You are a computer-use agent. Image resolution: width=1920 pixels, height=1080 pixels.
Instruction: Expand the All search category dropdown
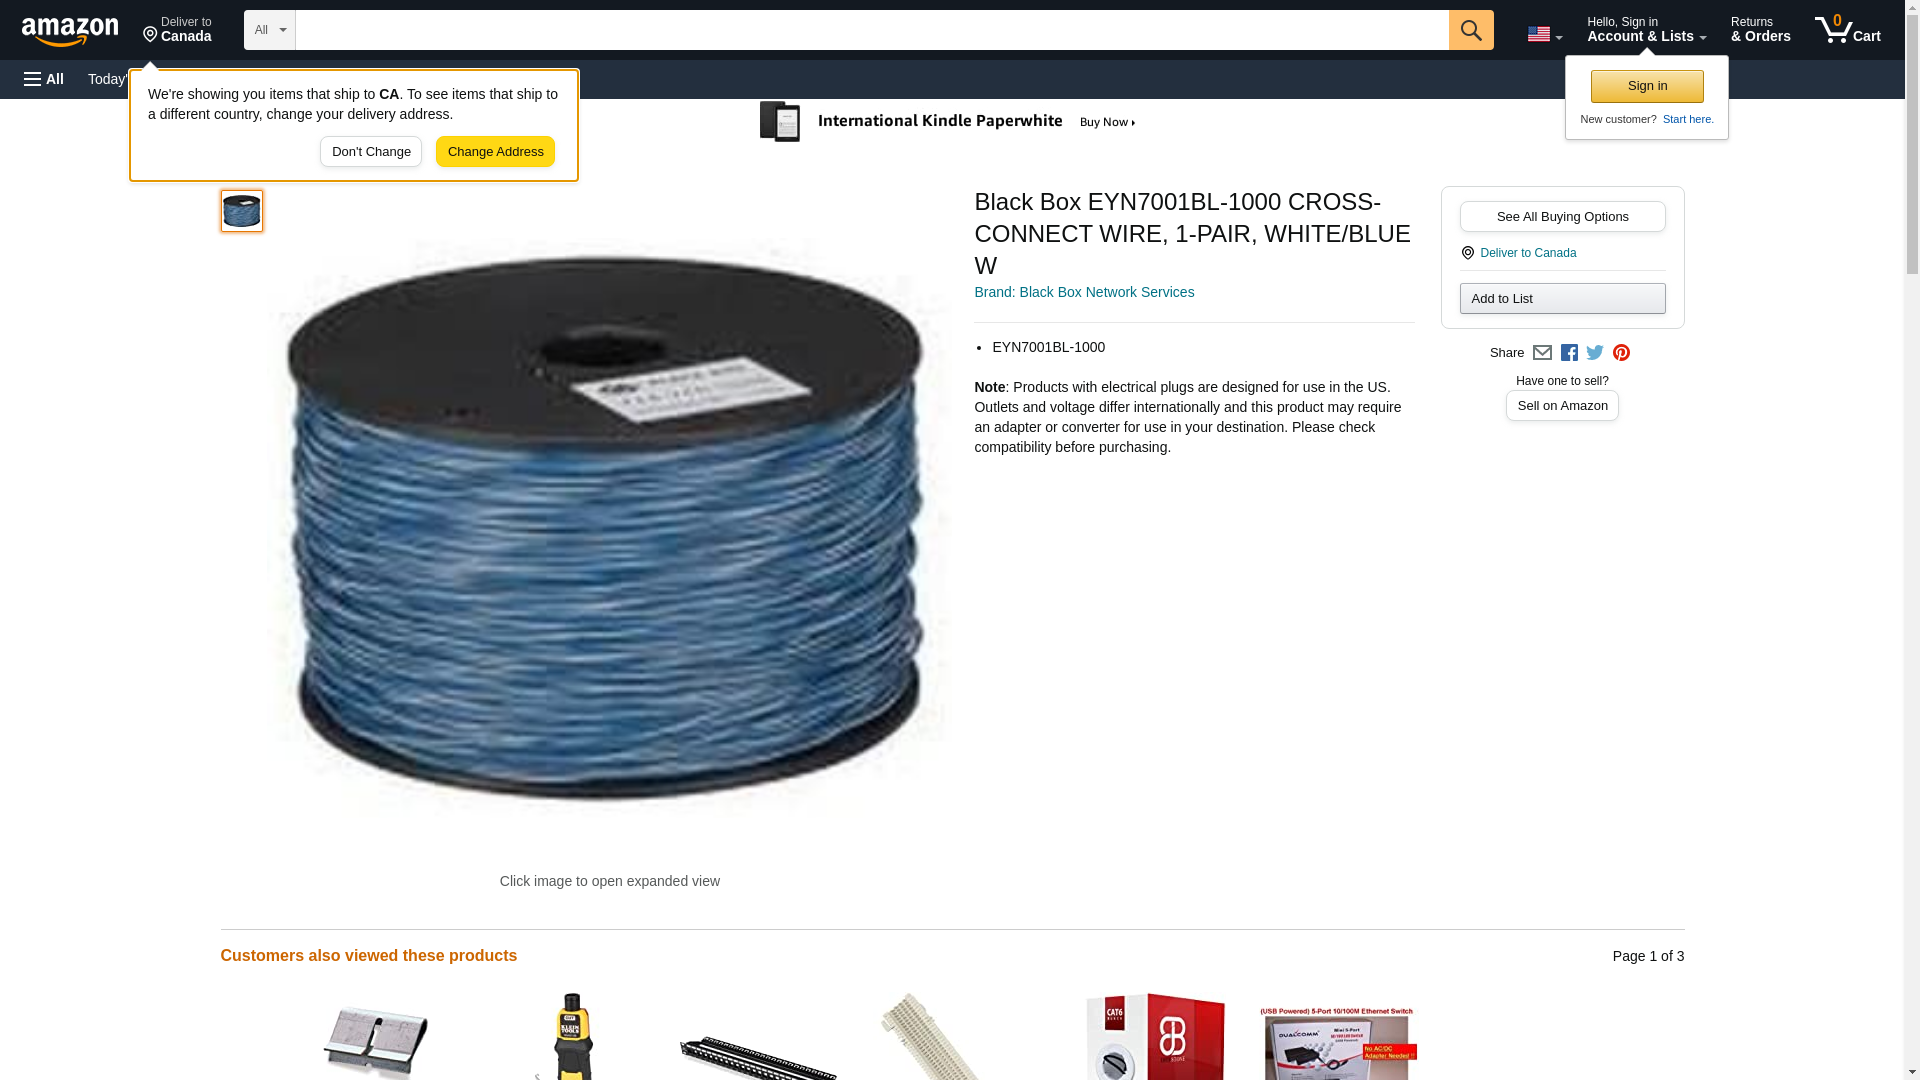(x=270, y=30)
